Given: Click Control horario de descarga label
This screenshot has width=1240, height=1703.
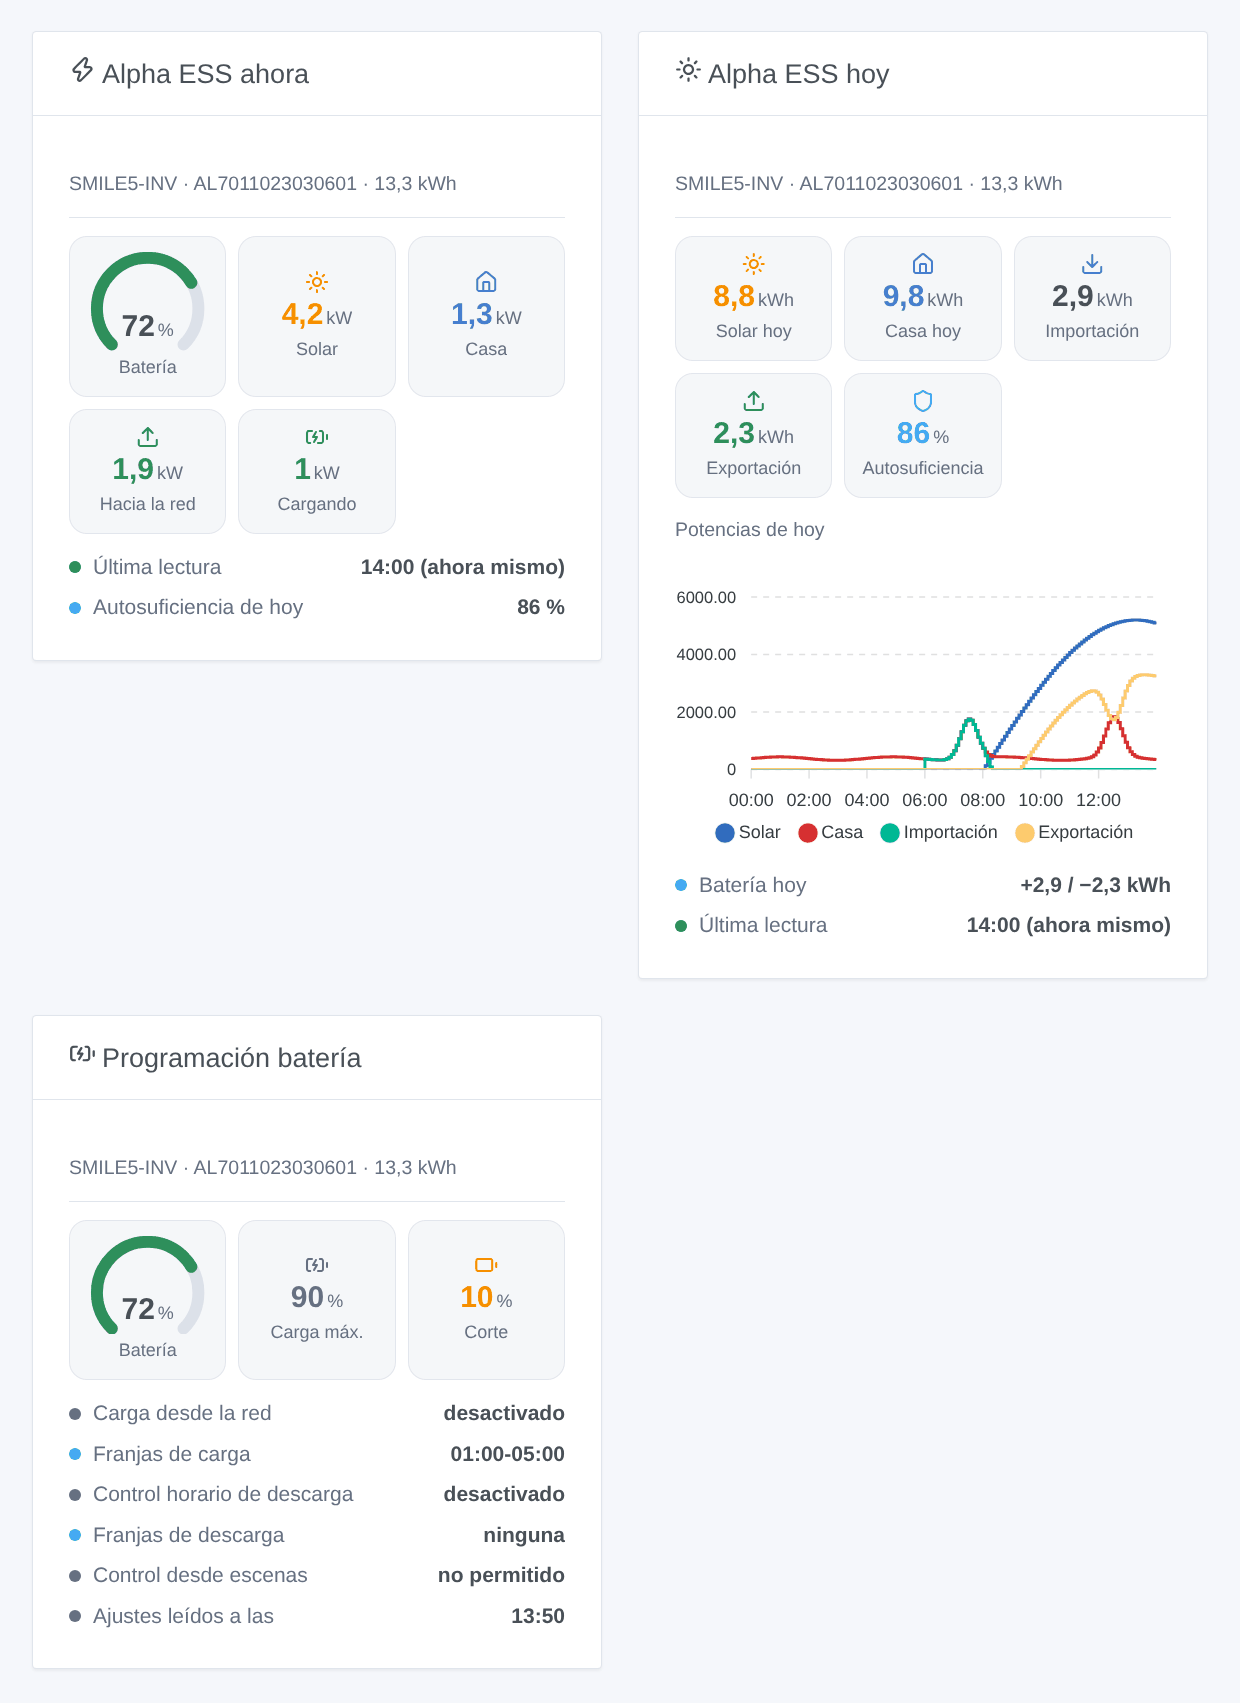Looking at the screenshot, I should [223, 1494].
